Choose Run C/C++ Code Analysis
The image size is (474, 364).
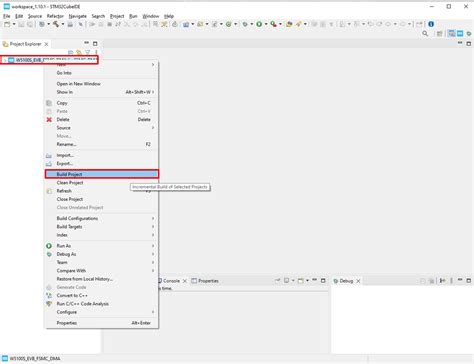pyautogui.click(x=102, y=304)
